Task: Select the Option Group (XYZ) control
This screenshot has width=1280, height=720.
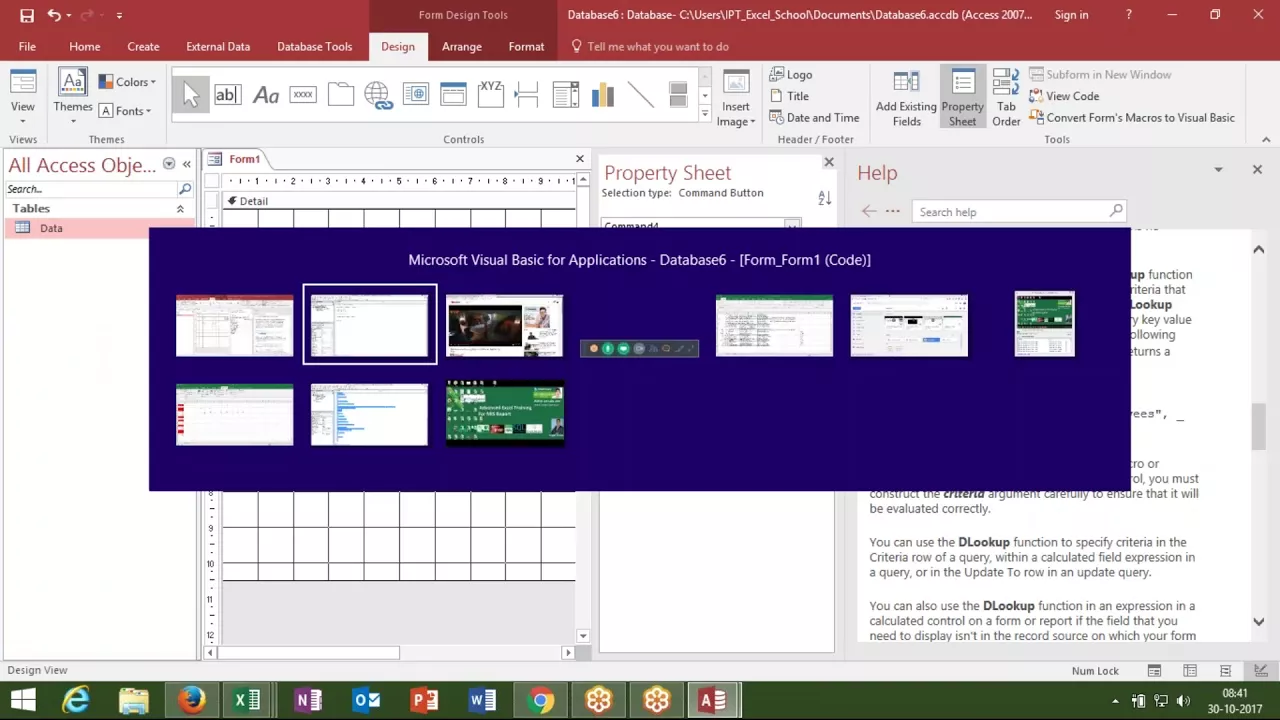Action: coord(491,95)
